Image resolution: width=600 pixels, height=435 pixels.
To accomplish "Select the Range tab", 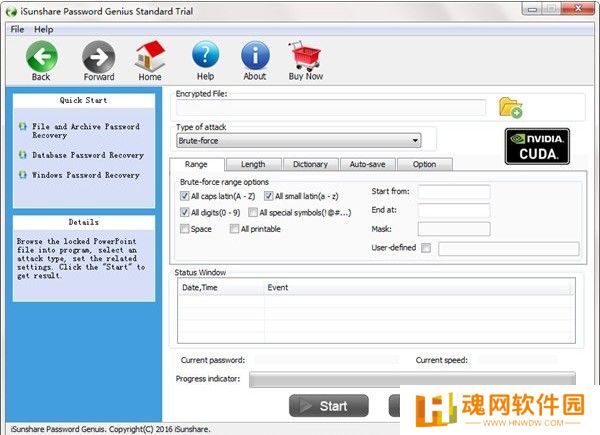I will tap(196, 164).
